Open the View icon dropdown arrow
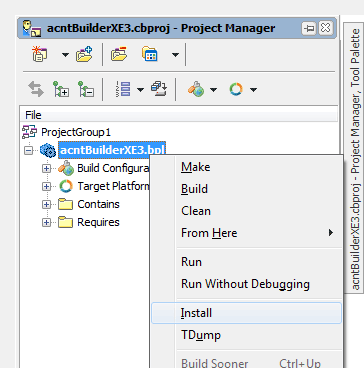The image size is (364, 368). point(175,55)
